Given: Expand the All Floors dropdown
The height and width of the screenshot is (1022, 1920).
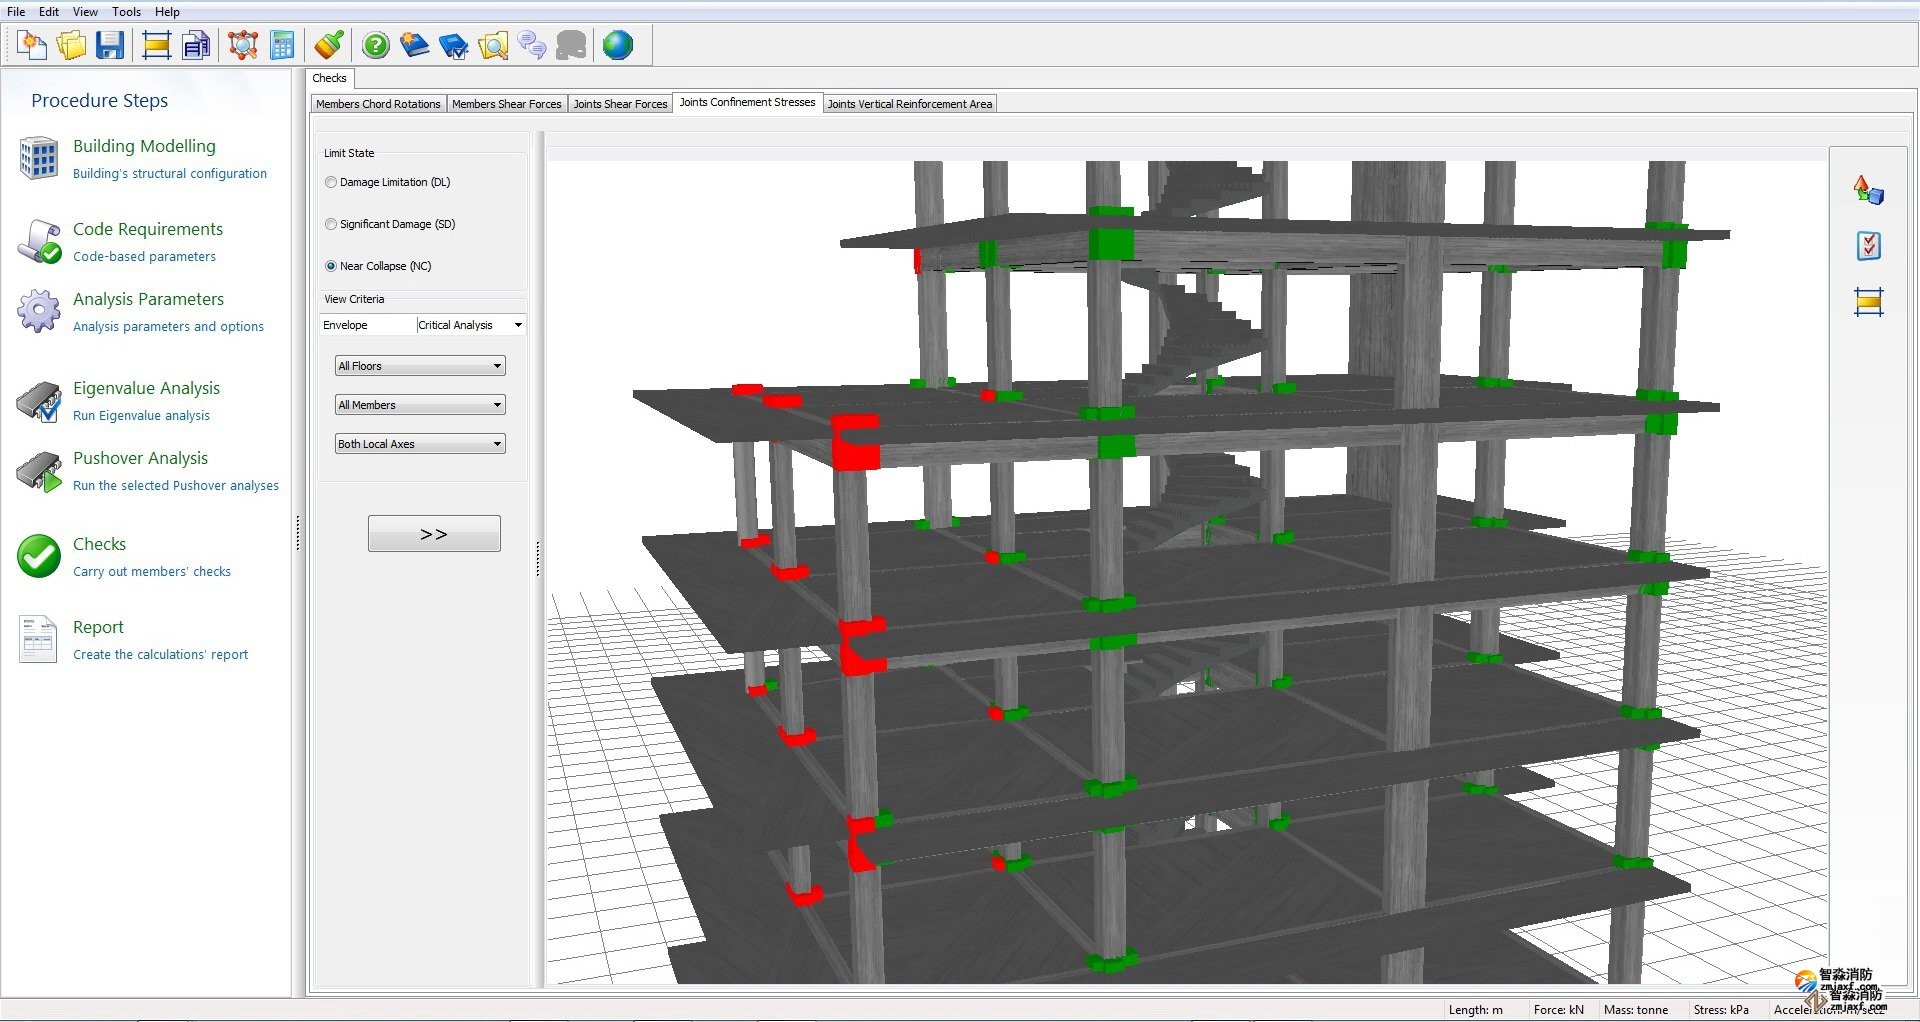Looking at the screenshot, I should (x=420, y=366).
